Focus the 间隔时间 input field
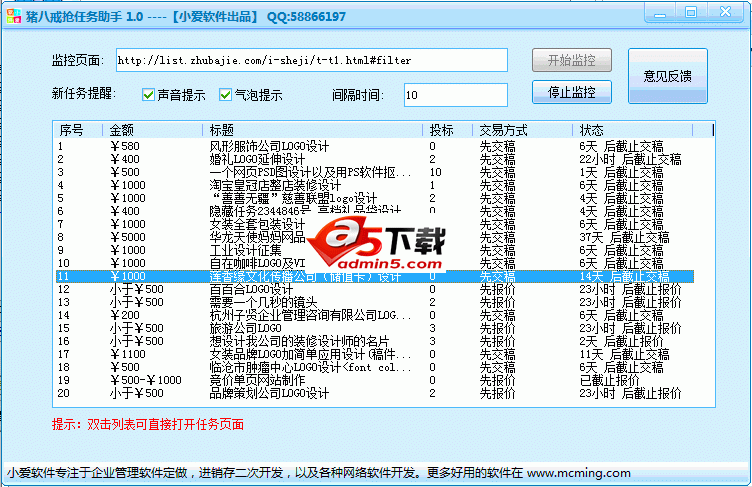The width and height of the screenshot is (752, 487). click(456, 95)
